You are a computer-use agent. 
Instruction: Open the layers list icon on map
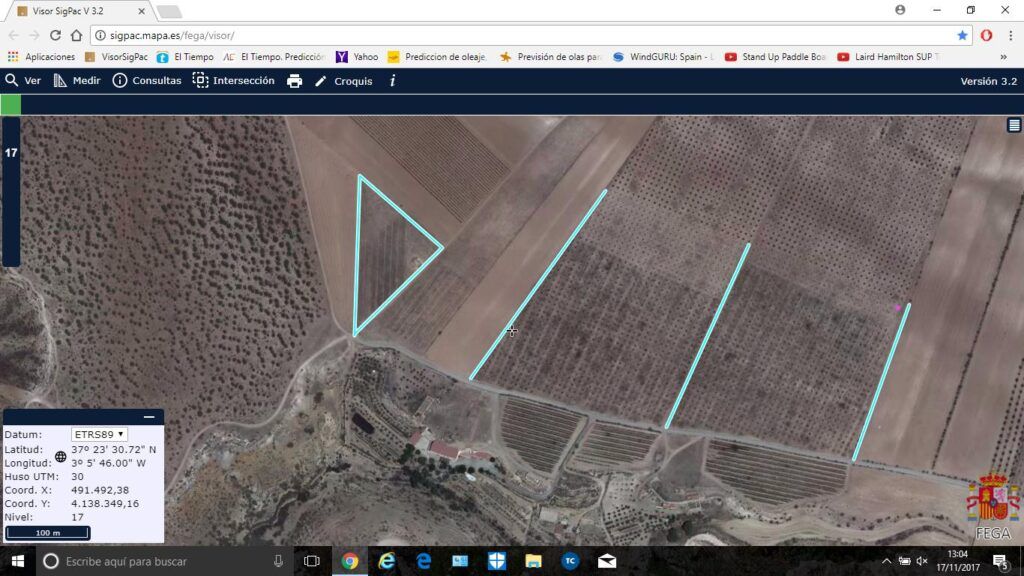coord(1014,125)
